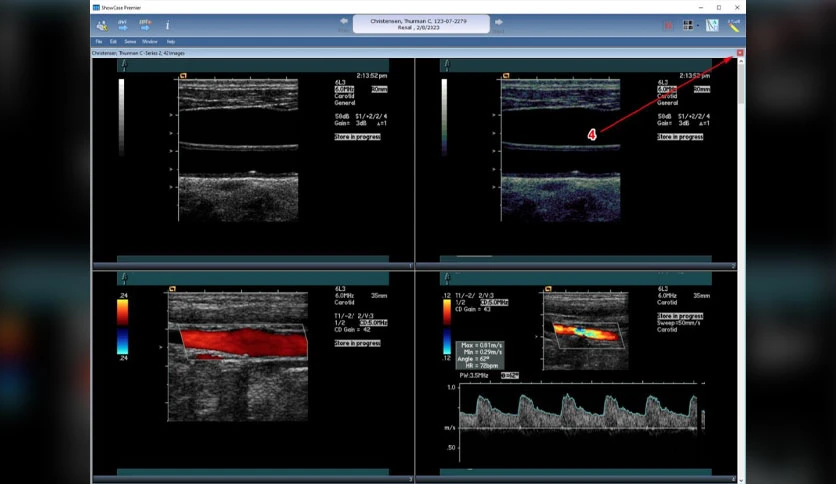
Task: Open the Series menu
Action: pos(130,42)
